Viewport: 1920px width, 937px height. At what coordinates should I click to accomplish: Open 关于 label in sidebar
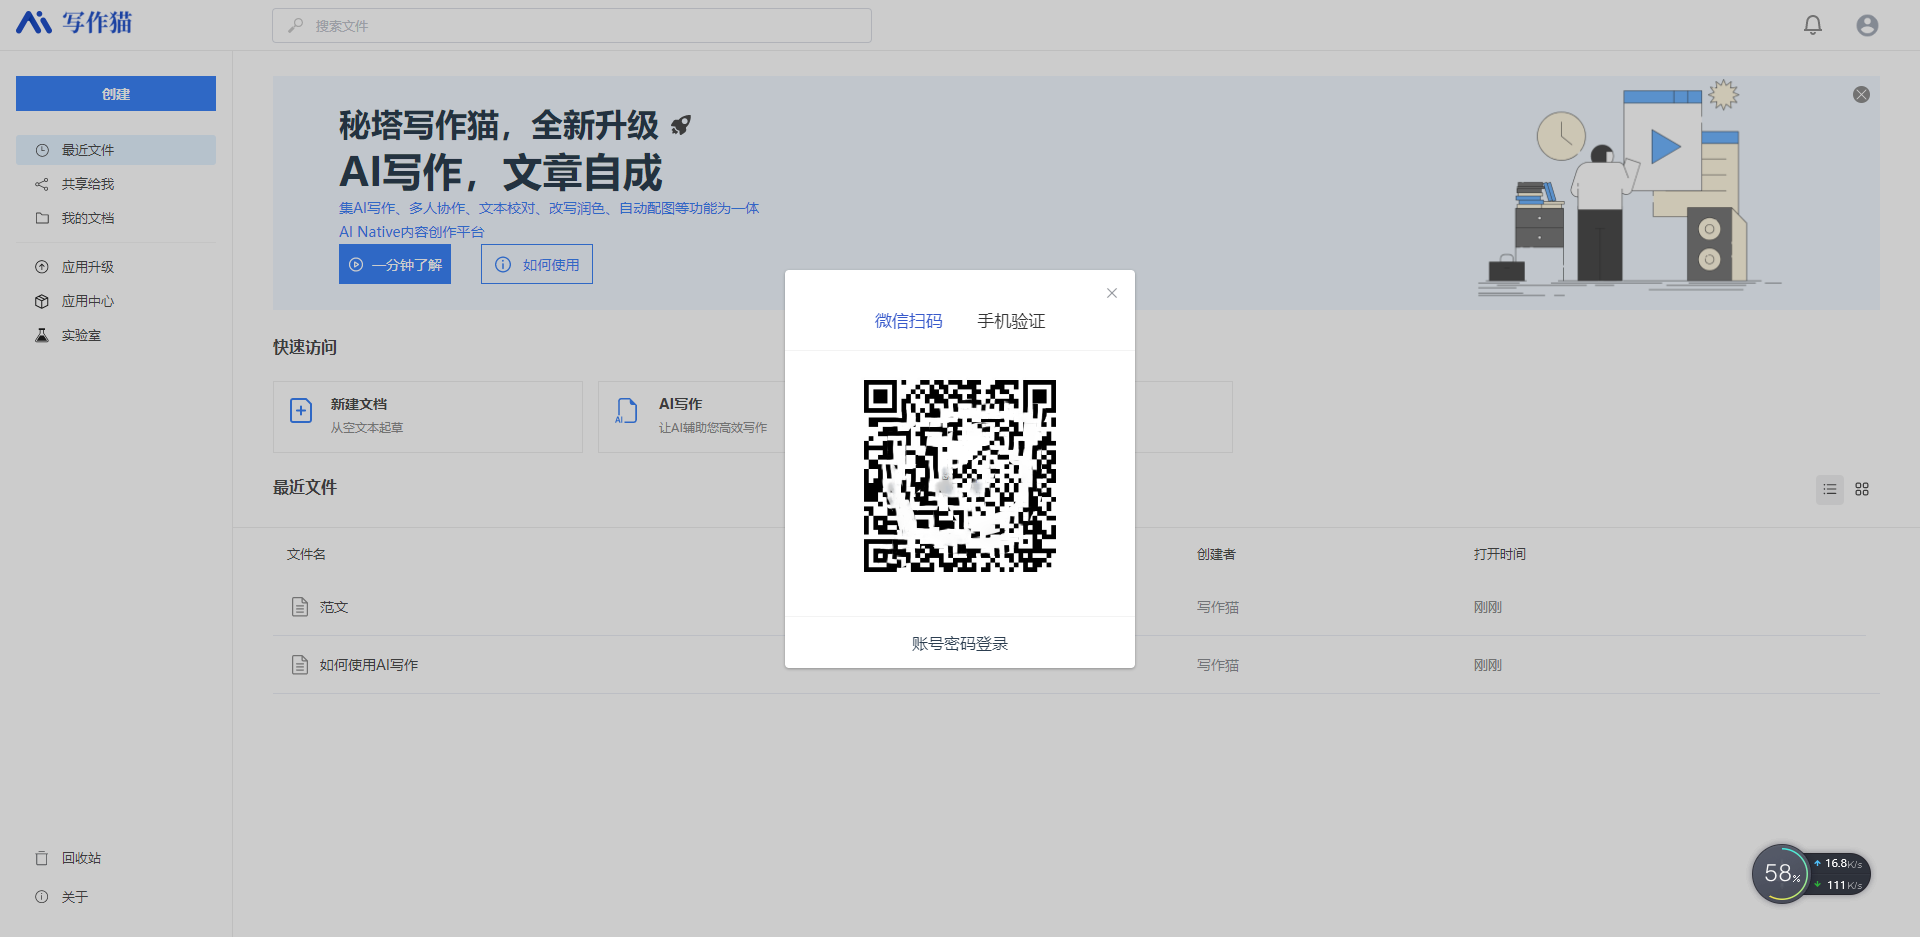(75, 897)
